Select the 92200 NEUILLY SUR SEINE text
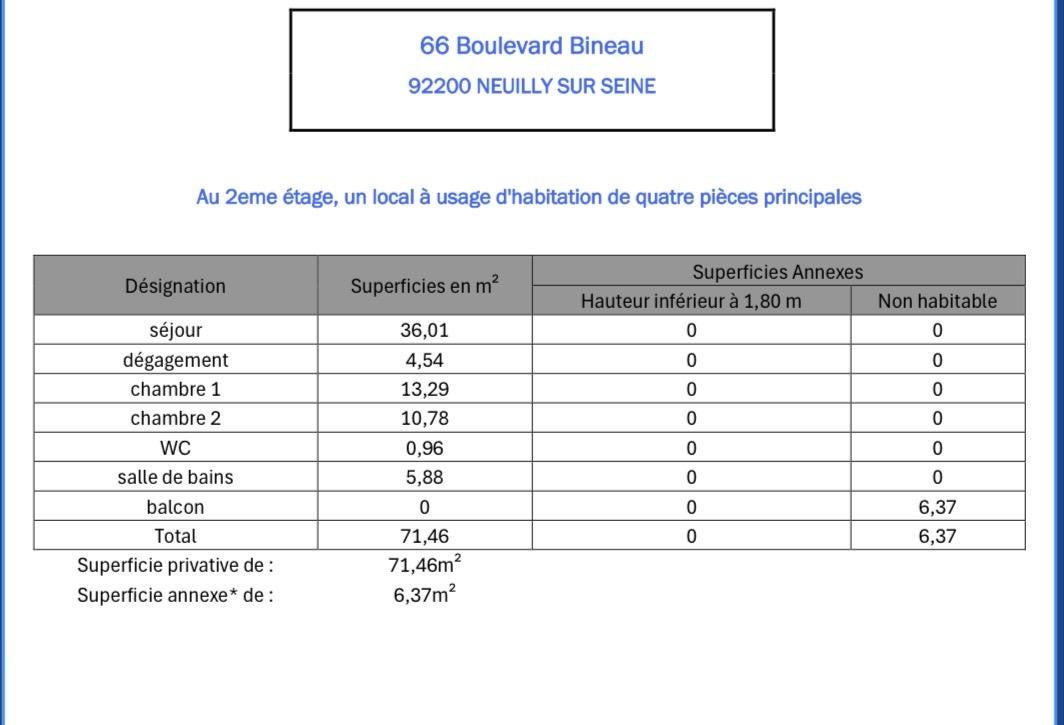1064x725 pixels. click(x=531, y=86)
